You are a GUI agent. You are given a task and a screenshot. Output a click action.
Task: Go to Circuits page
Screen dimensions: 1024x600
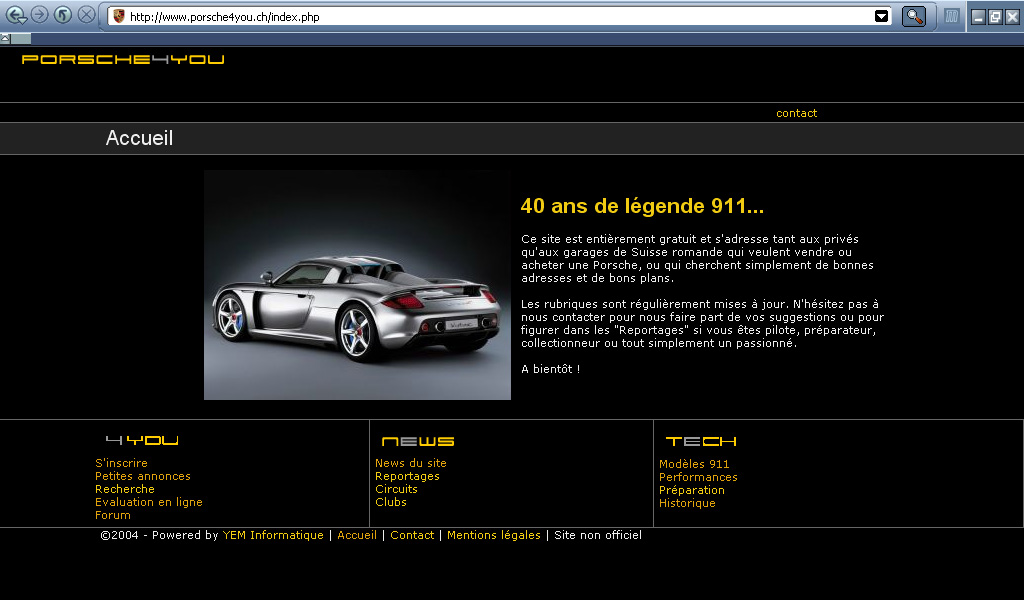pos(396,489)
